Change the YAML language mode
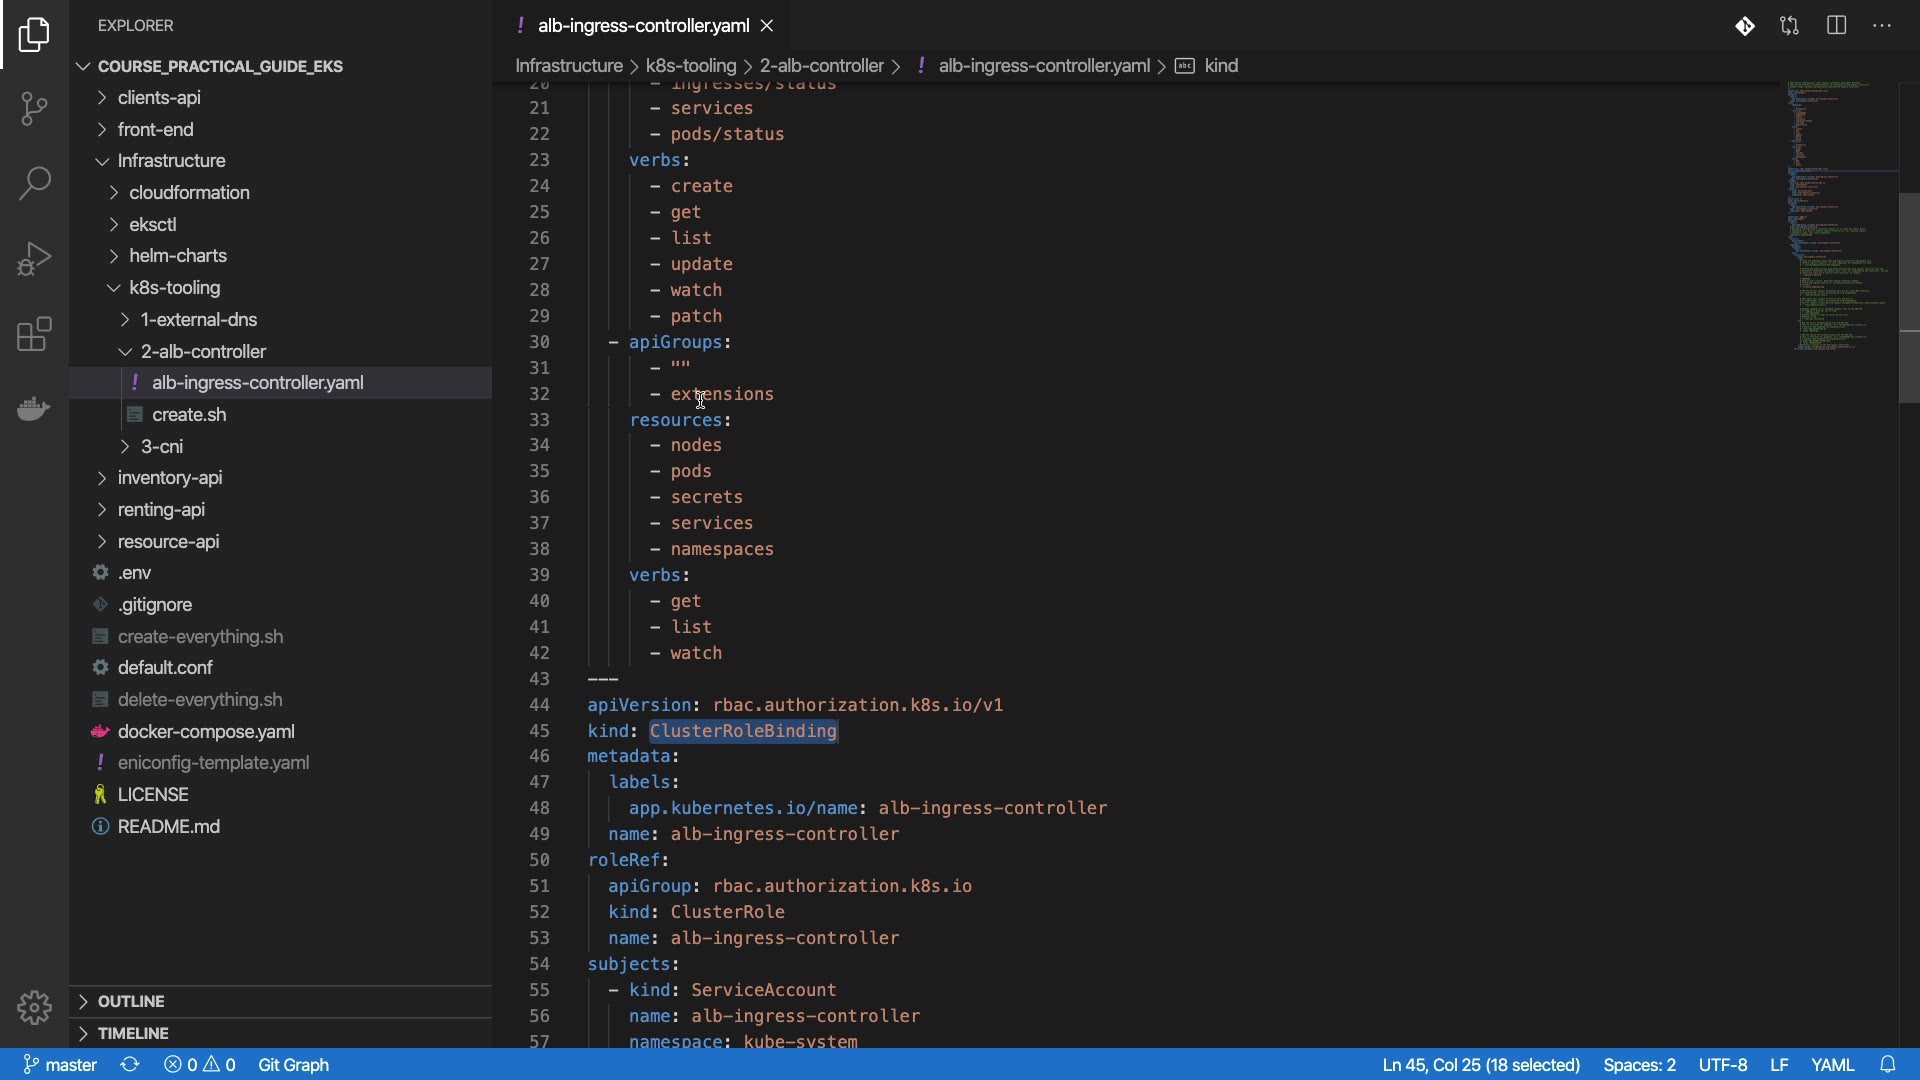 point(1832,1064)
